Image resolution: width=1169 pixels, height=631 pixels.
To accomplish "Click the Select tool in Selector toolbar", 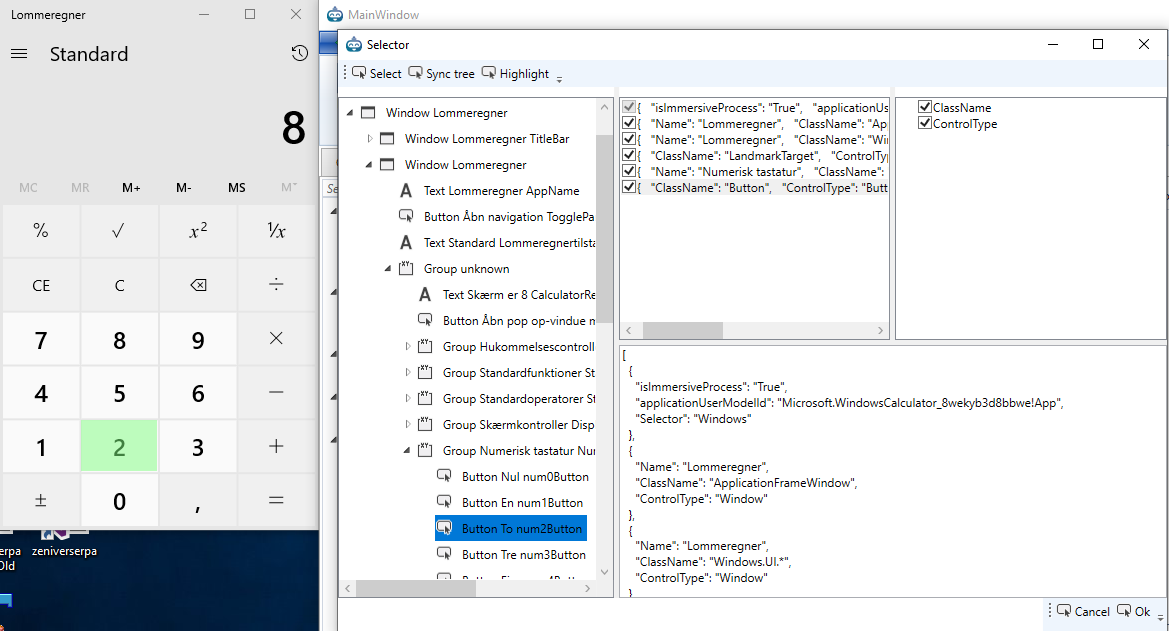I will [376, 73].
